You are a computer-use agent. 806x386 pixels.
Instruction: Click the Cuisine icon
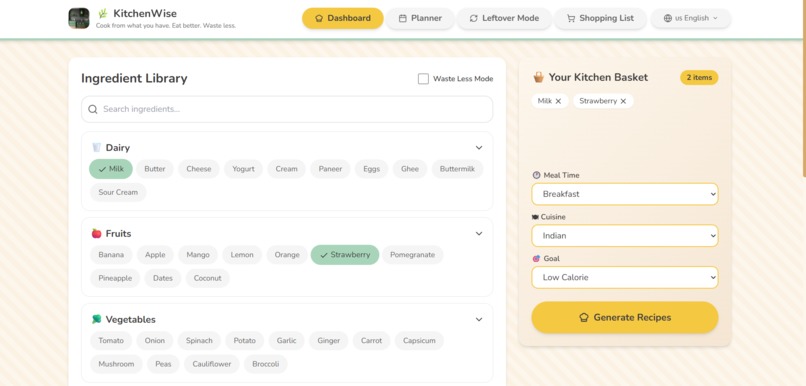(536, 217)
